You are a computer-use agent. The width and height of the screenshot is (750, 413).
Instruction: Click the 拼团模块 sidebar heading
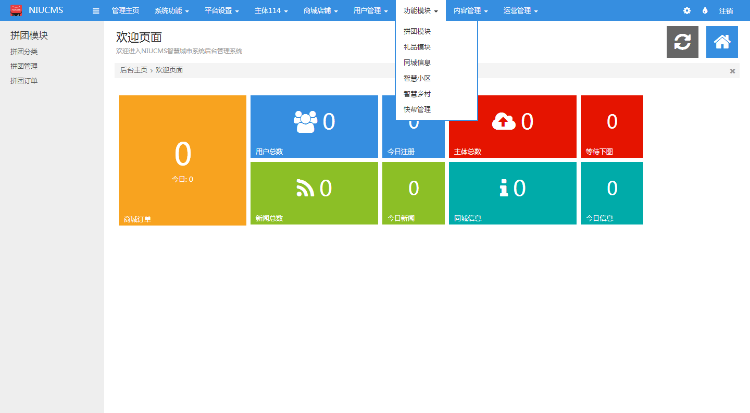point(29,35)
